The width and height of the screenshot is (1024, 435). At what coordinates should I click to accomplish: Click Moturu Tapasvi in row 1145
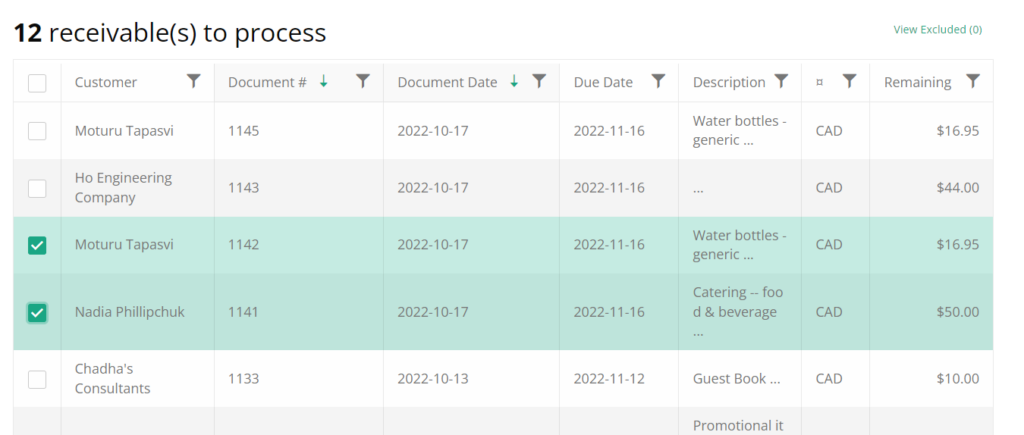coord(124,131)
